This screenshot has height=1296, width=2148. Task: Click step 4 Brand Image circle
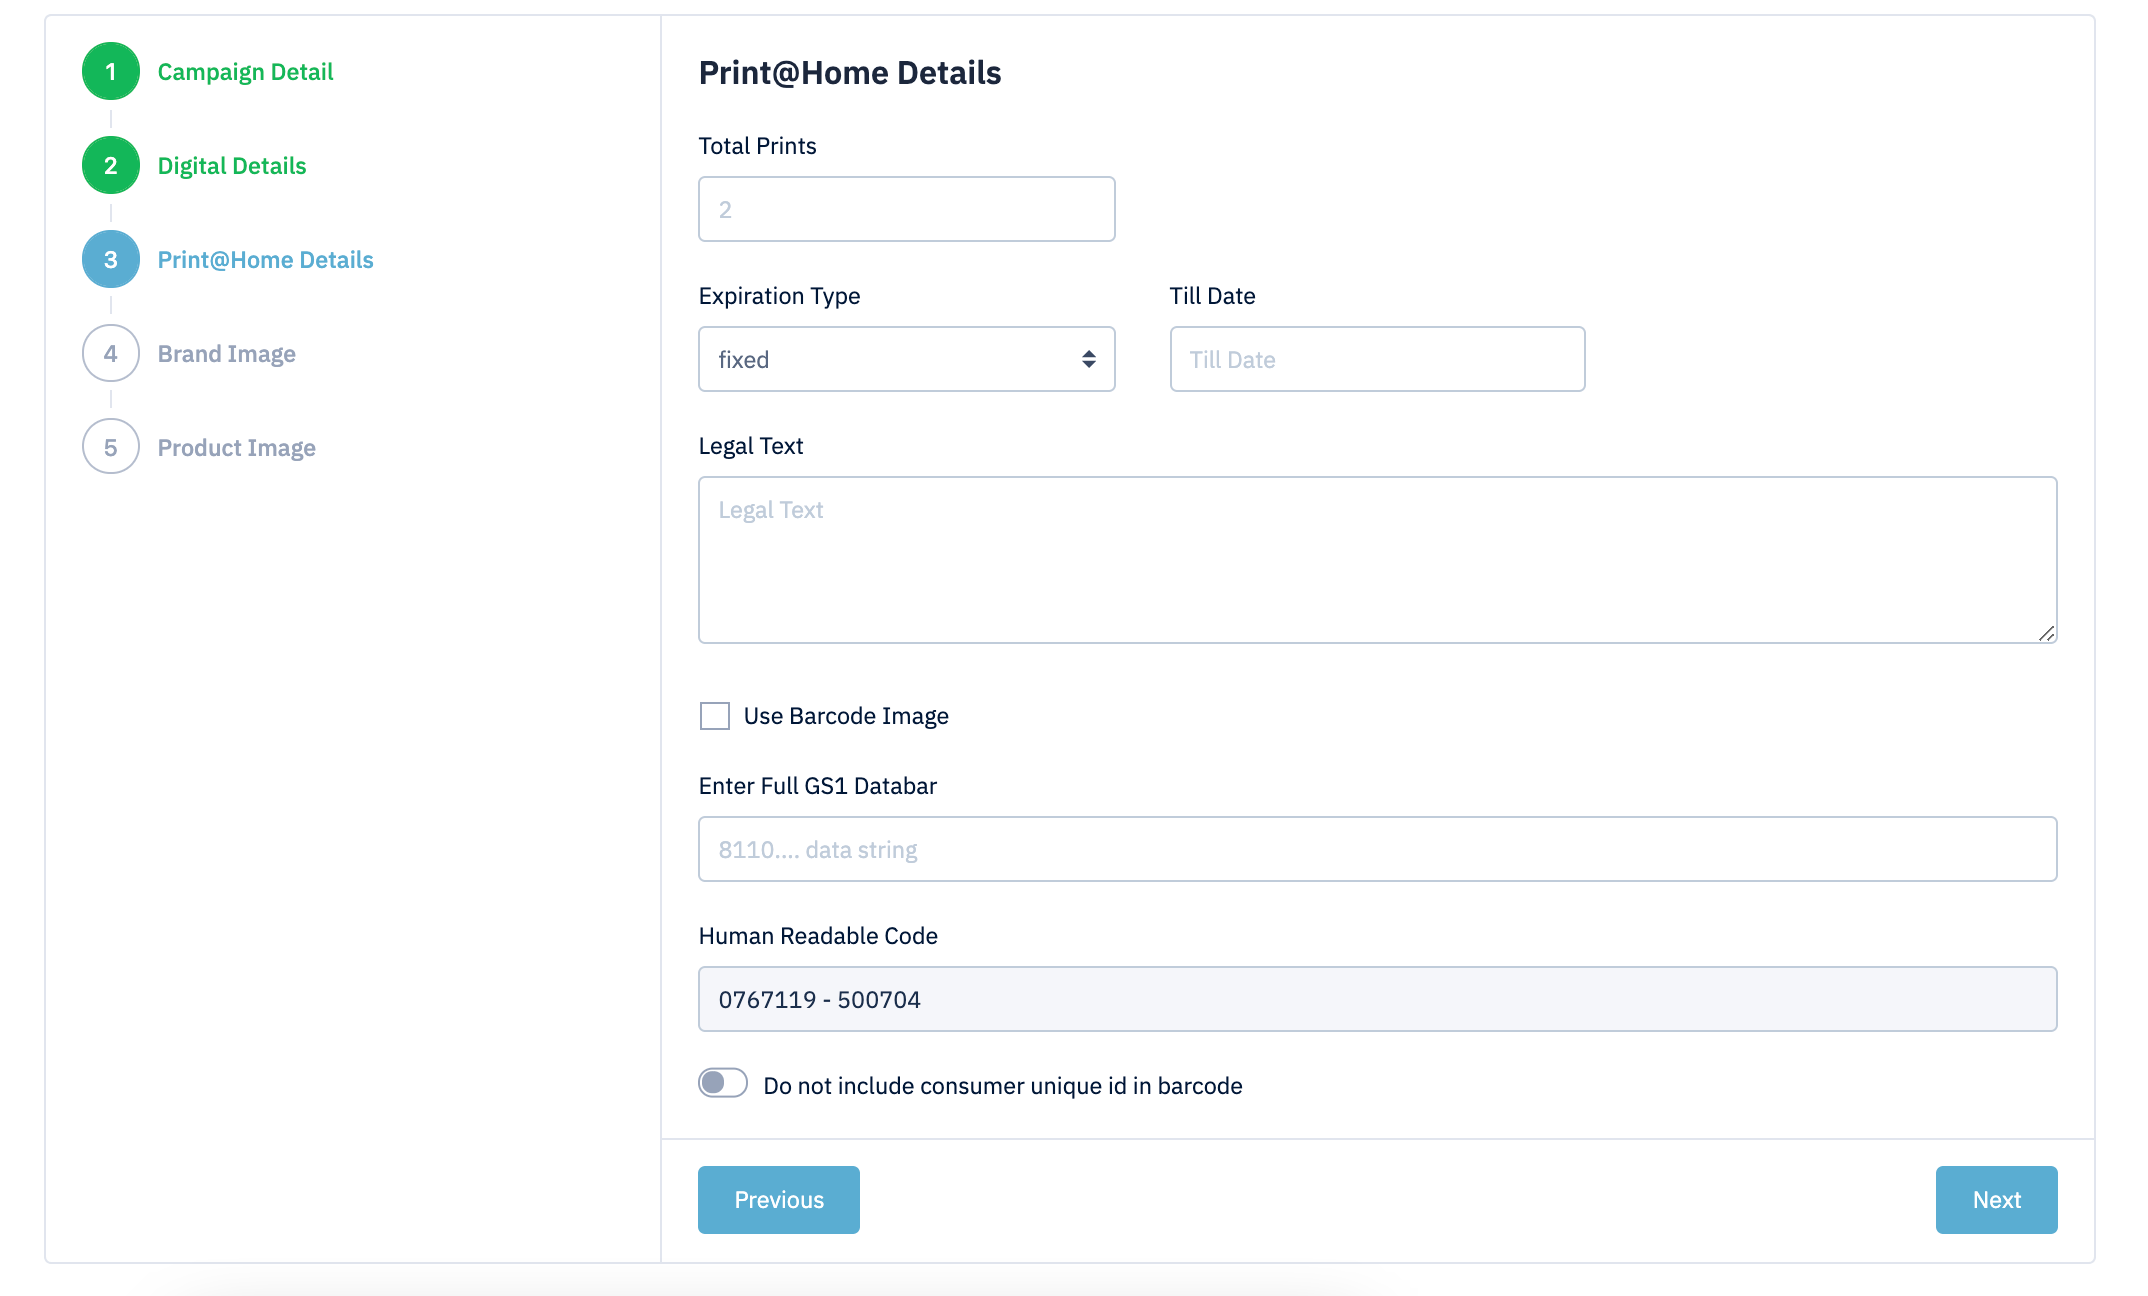tap(111, 354)
